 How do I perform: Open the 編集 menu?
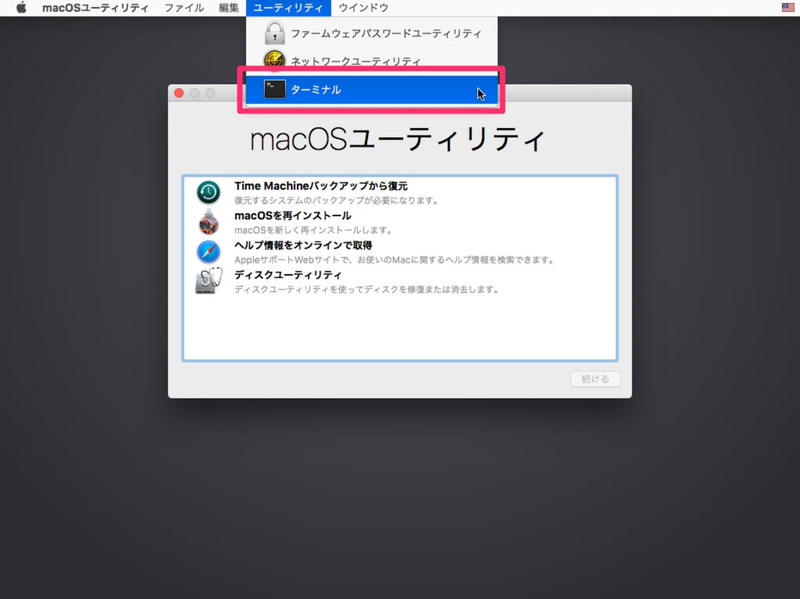[x=228, y=8]
